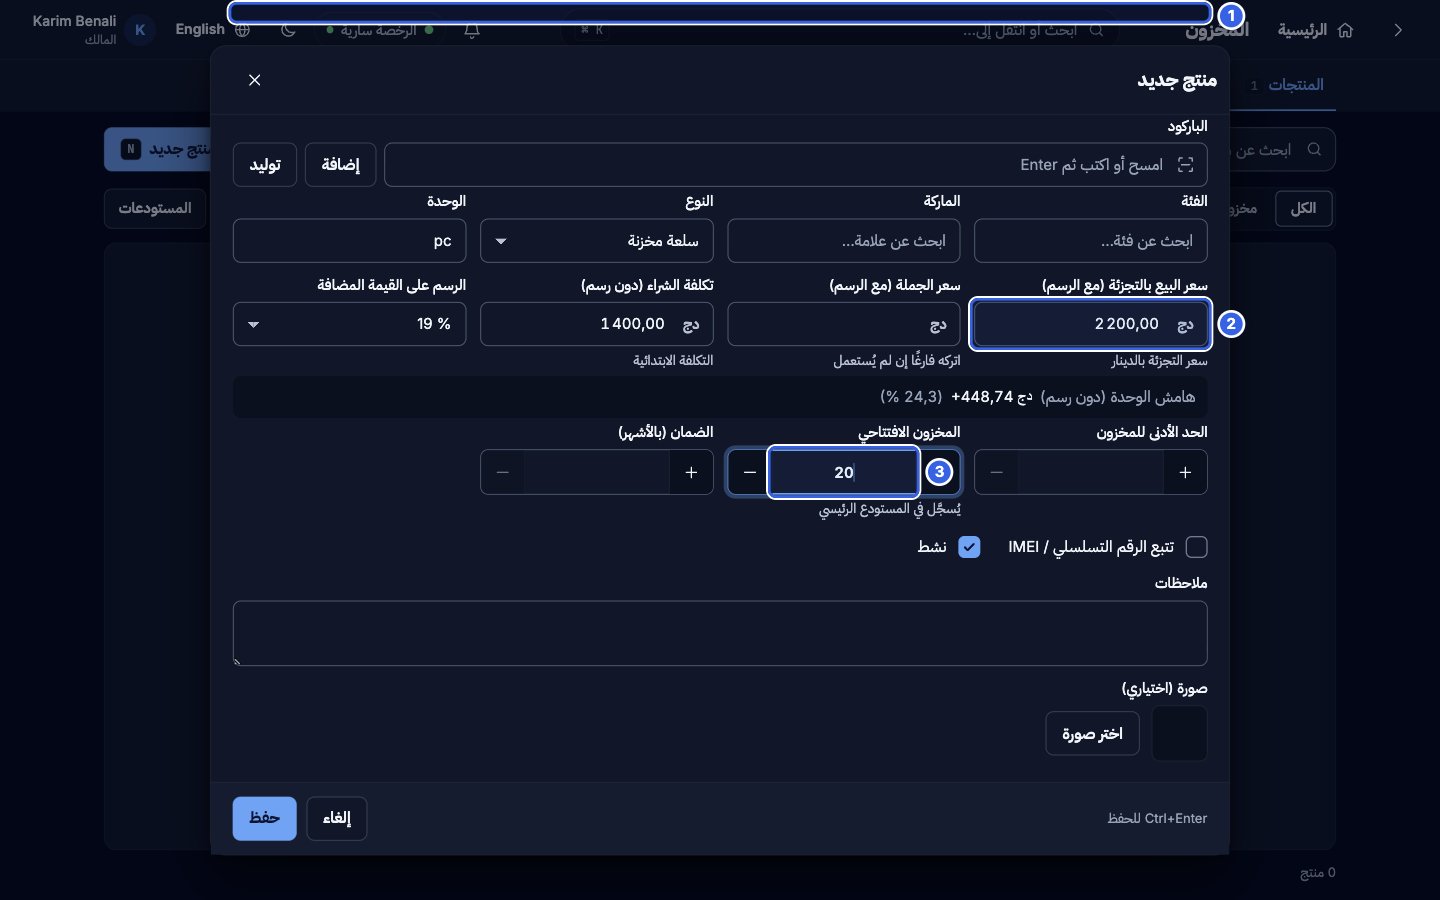The height and width of the screenshot is (900, 1440).
Task: Click the opening stock field showing 20
Action: click(844, 472)
